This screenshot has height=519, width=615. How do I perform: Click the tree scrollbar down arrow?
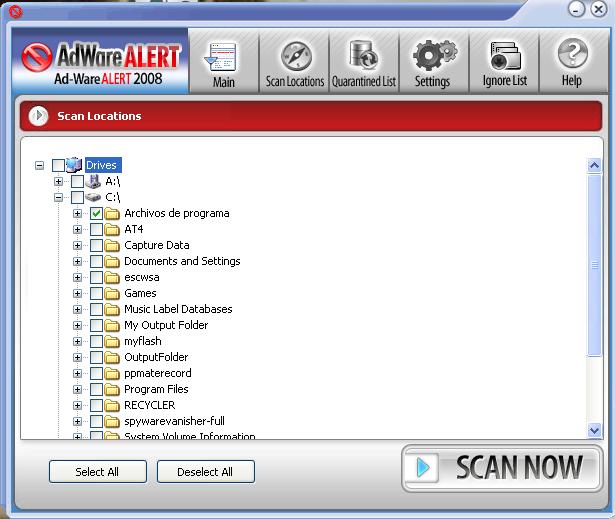(594, 430)
